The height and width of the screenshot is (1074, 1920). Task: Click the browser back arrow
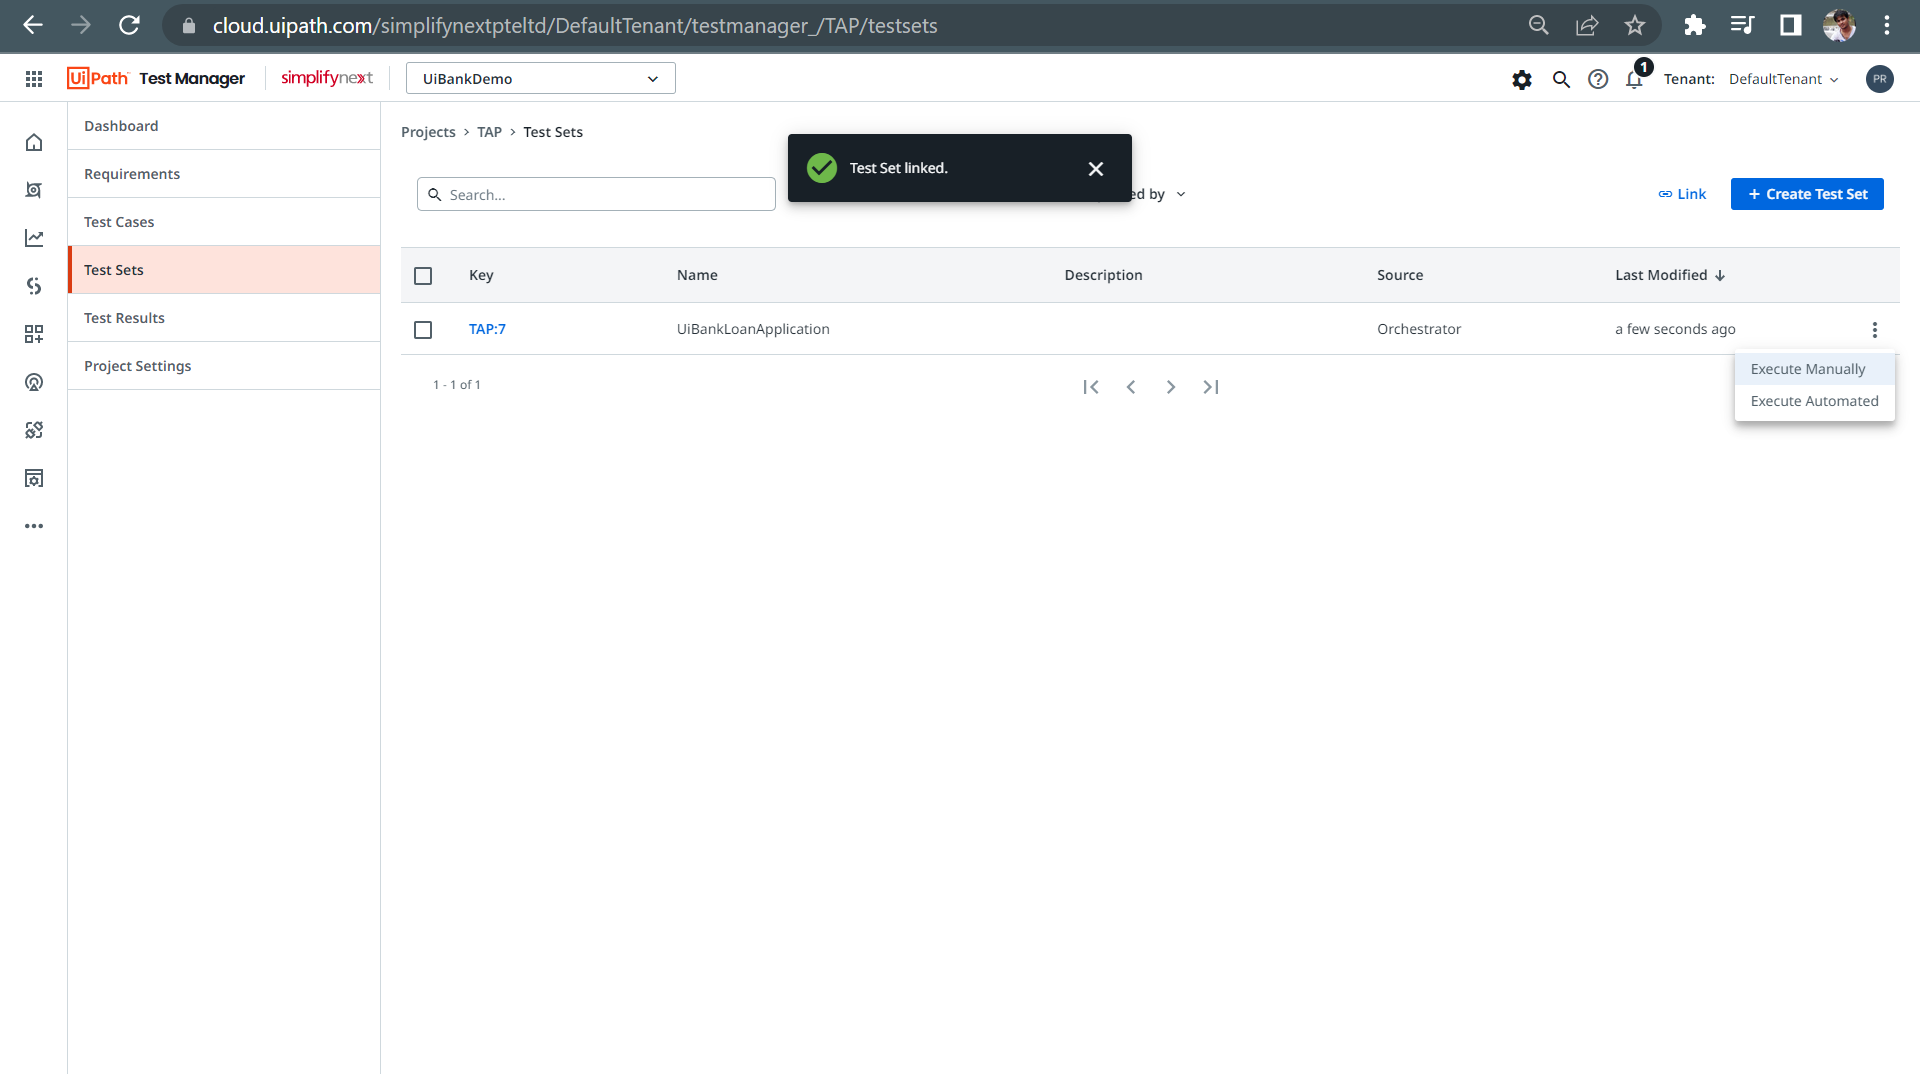tap(33, 25)
